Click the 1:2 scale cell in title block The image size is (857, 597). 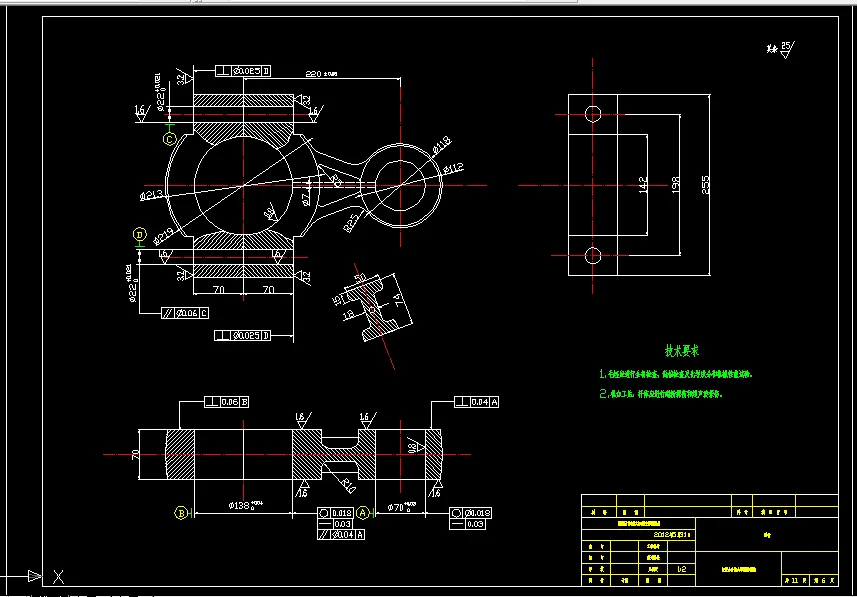pyautogui.click(x=682, y=569)
